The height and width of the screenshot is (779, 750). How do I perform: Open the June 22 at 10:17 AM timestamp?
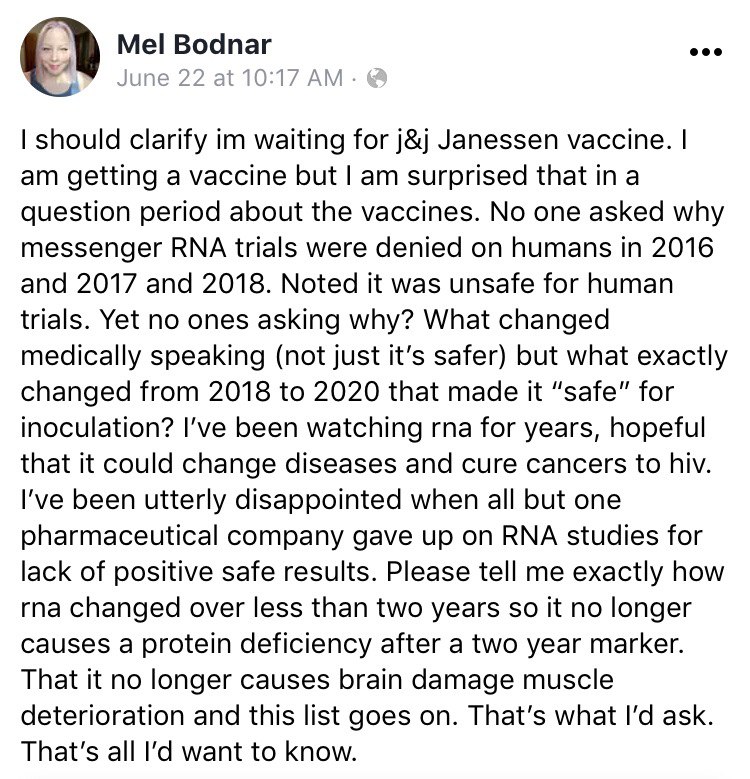coord(230,78)
